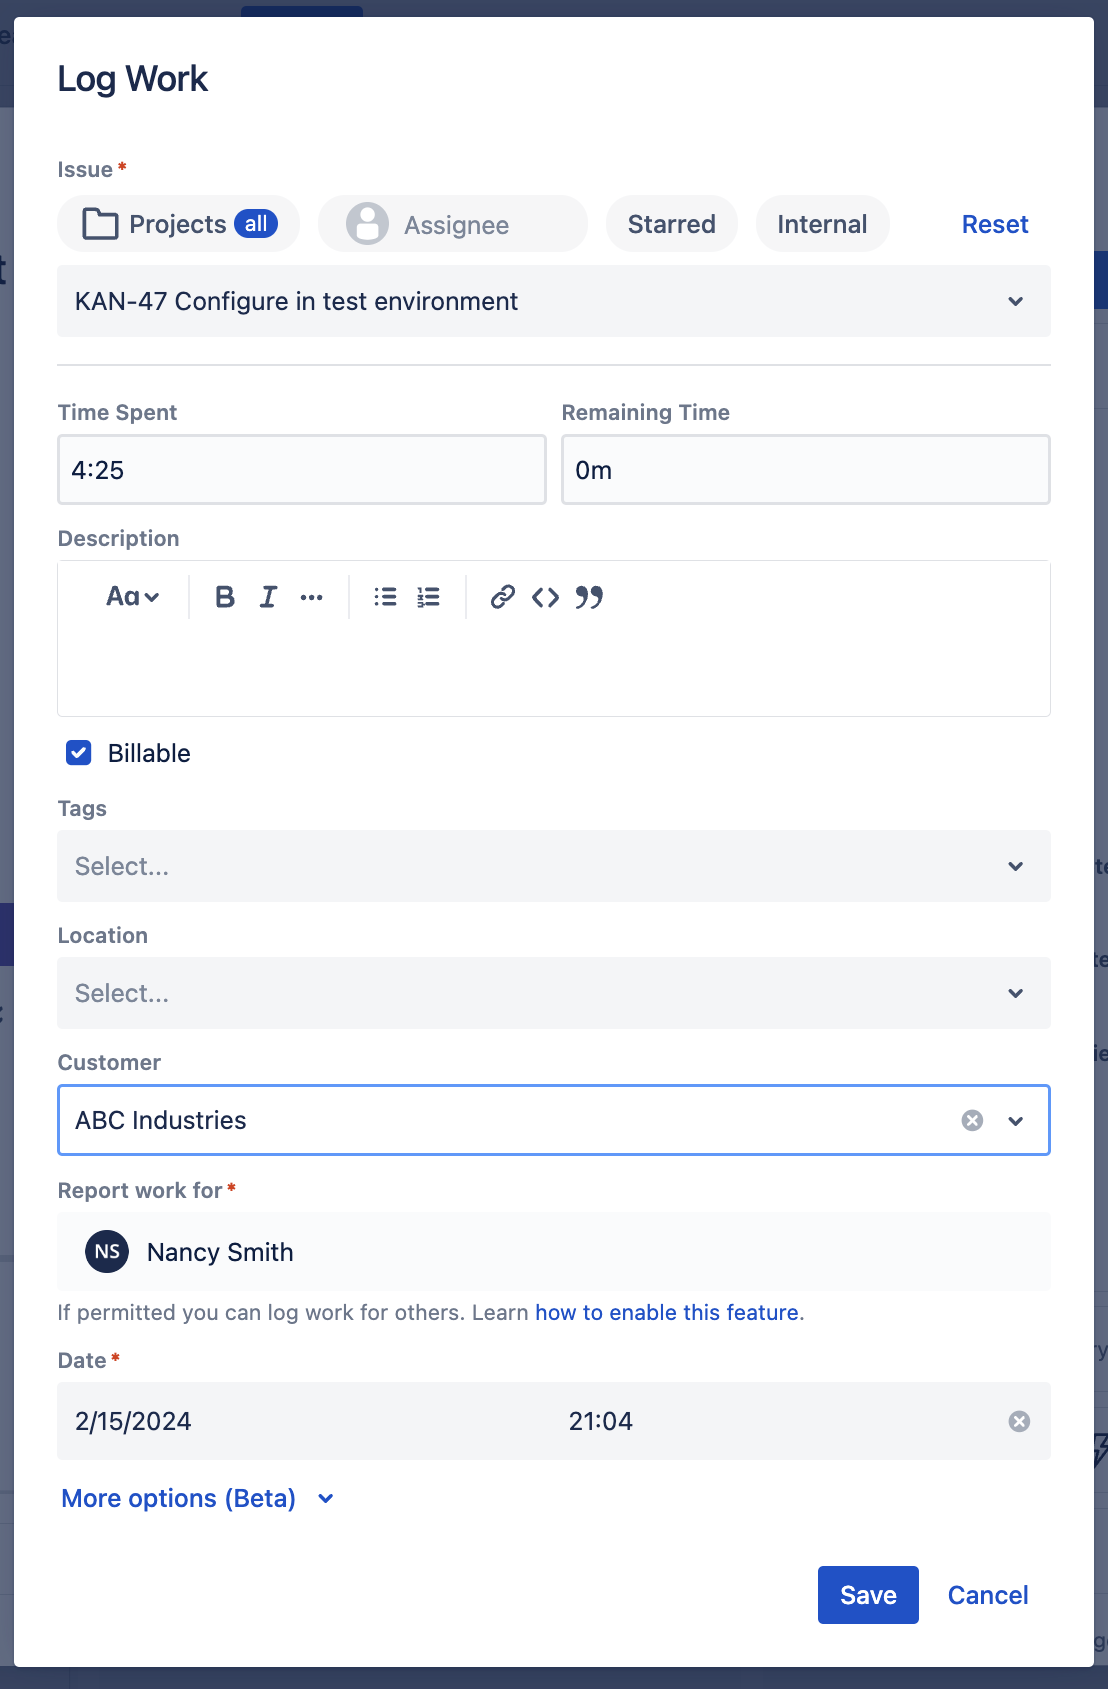
Task: Insert a code snippet
Action: click(545, 597)
